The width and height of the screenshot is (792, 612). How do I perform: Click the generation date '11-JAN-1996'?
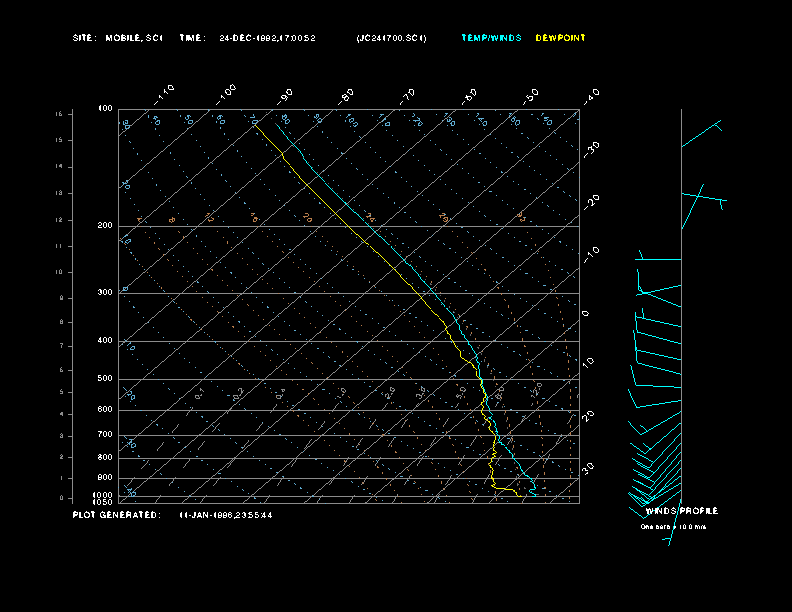coord(205,515)
